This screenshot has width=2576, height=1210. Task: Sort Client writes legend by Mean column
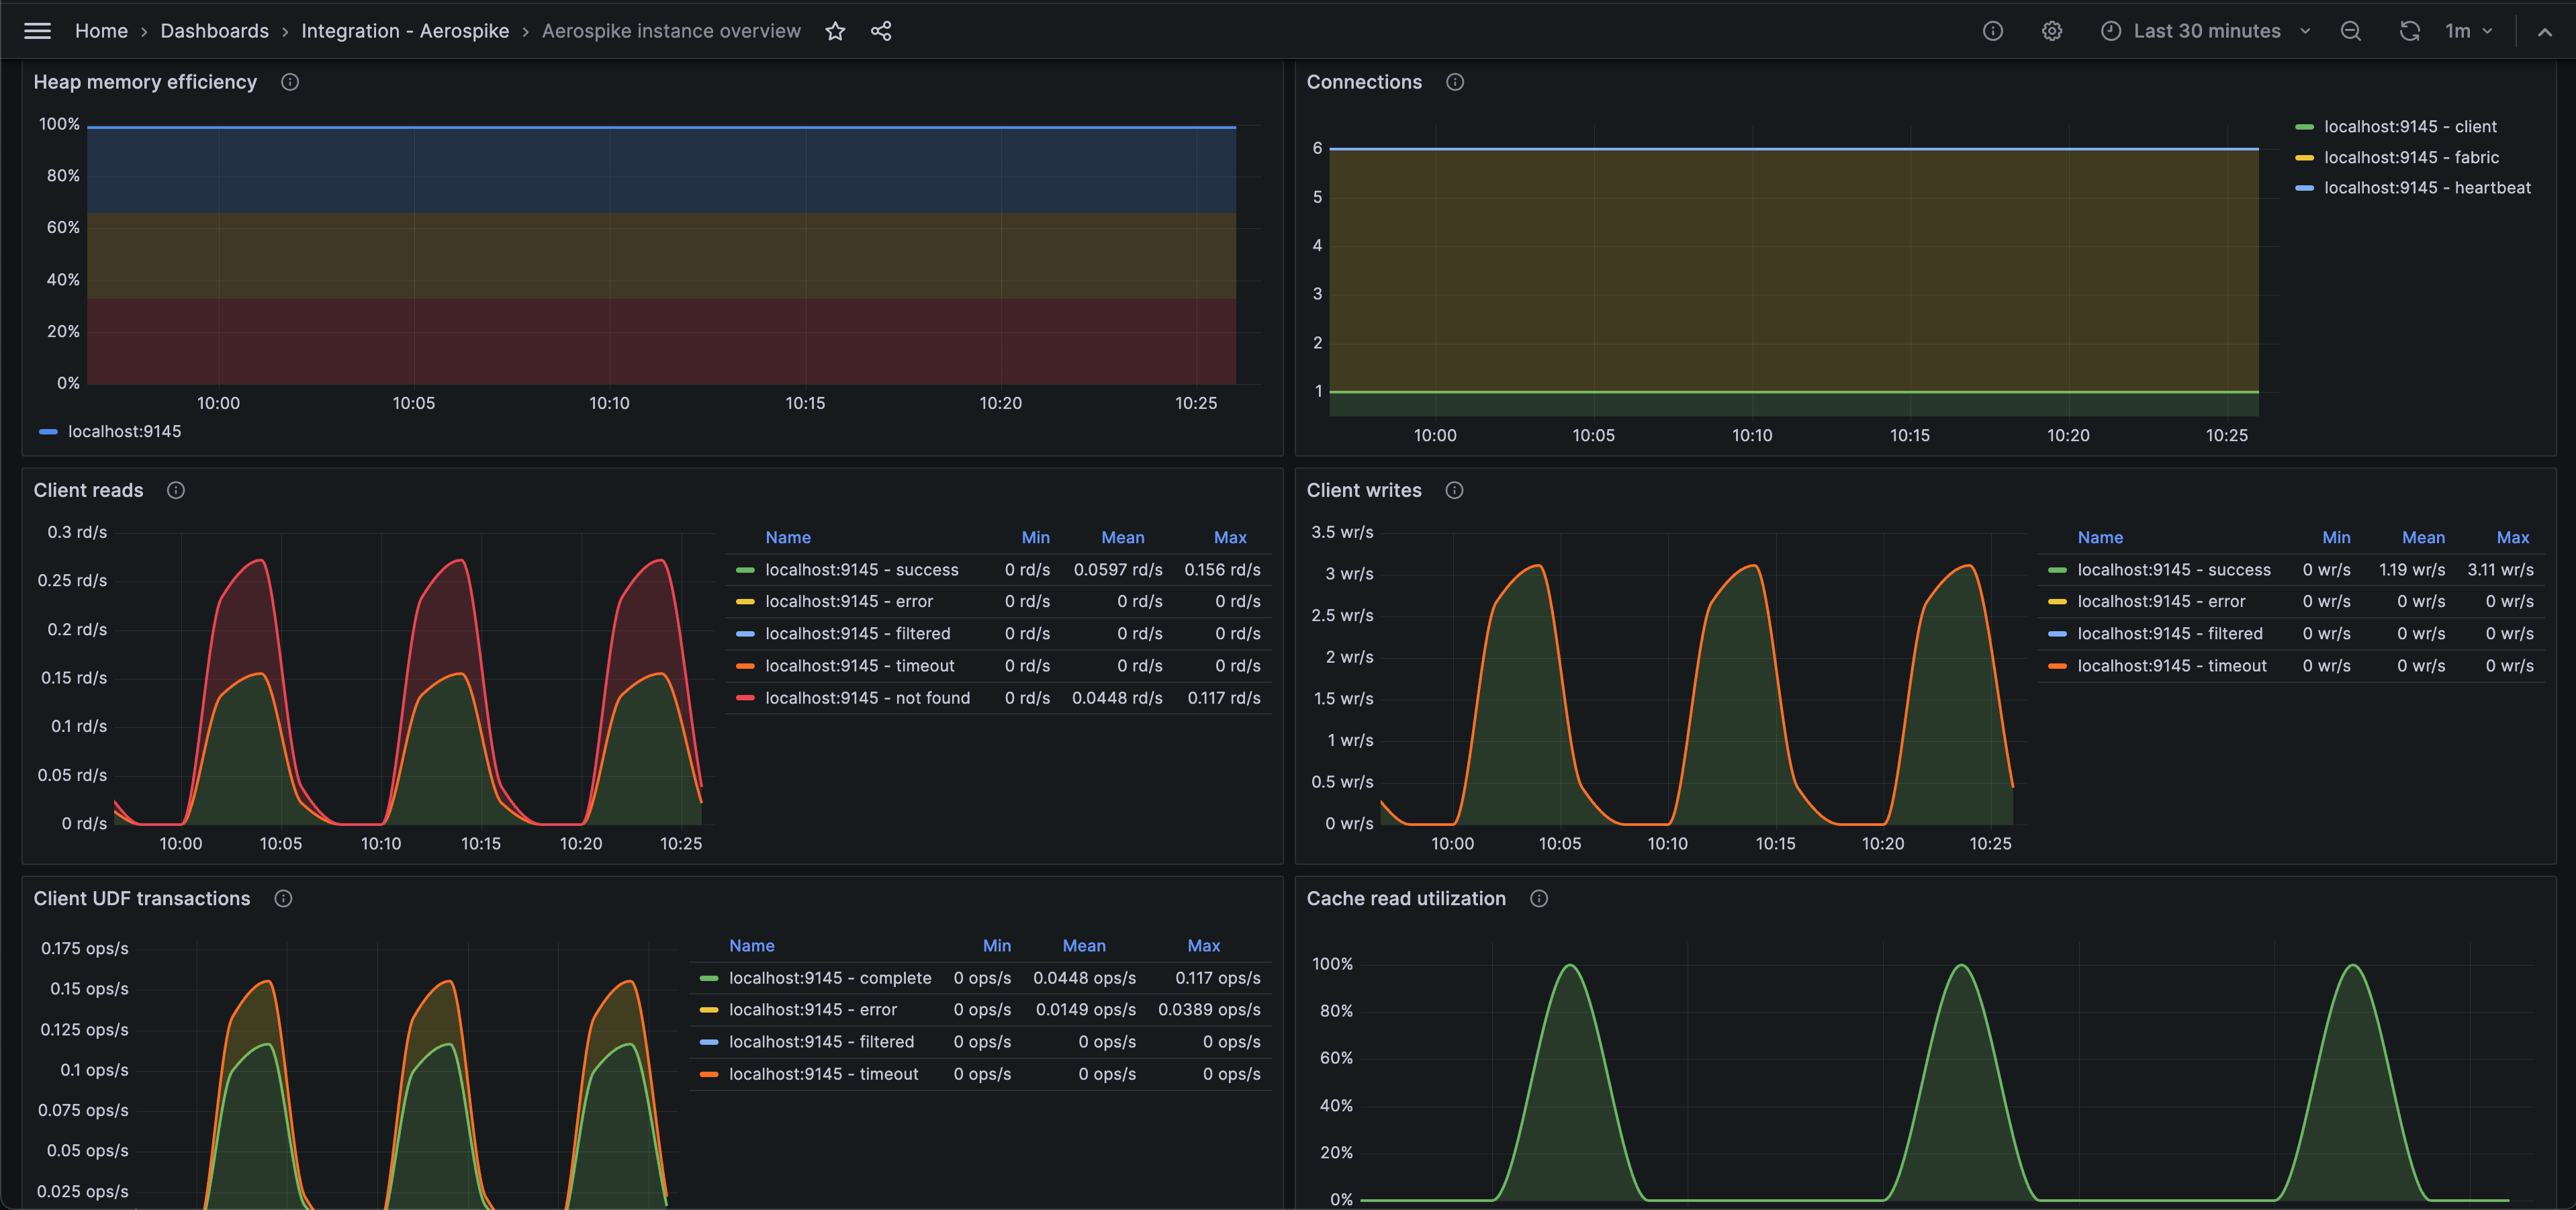(2422, 537)
